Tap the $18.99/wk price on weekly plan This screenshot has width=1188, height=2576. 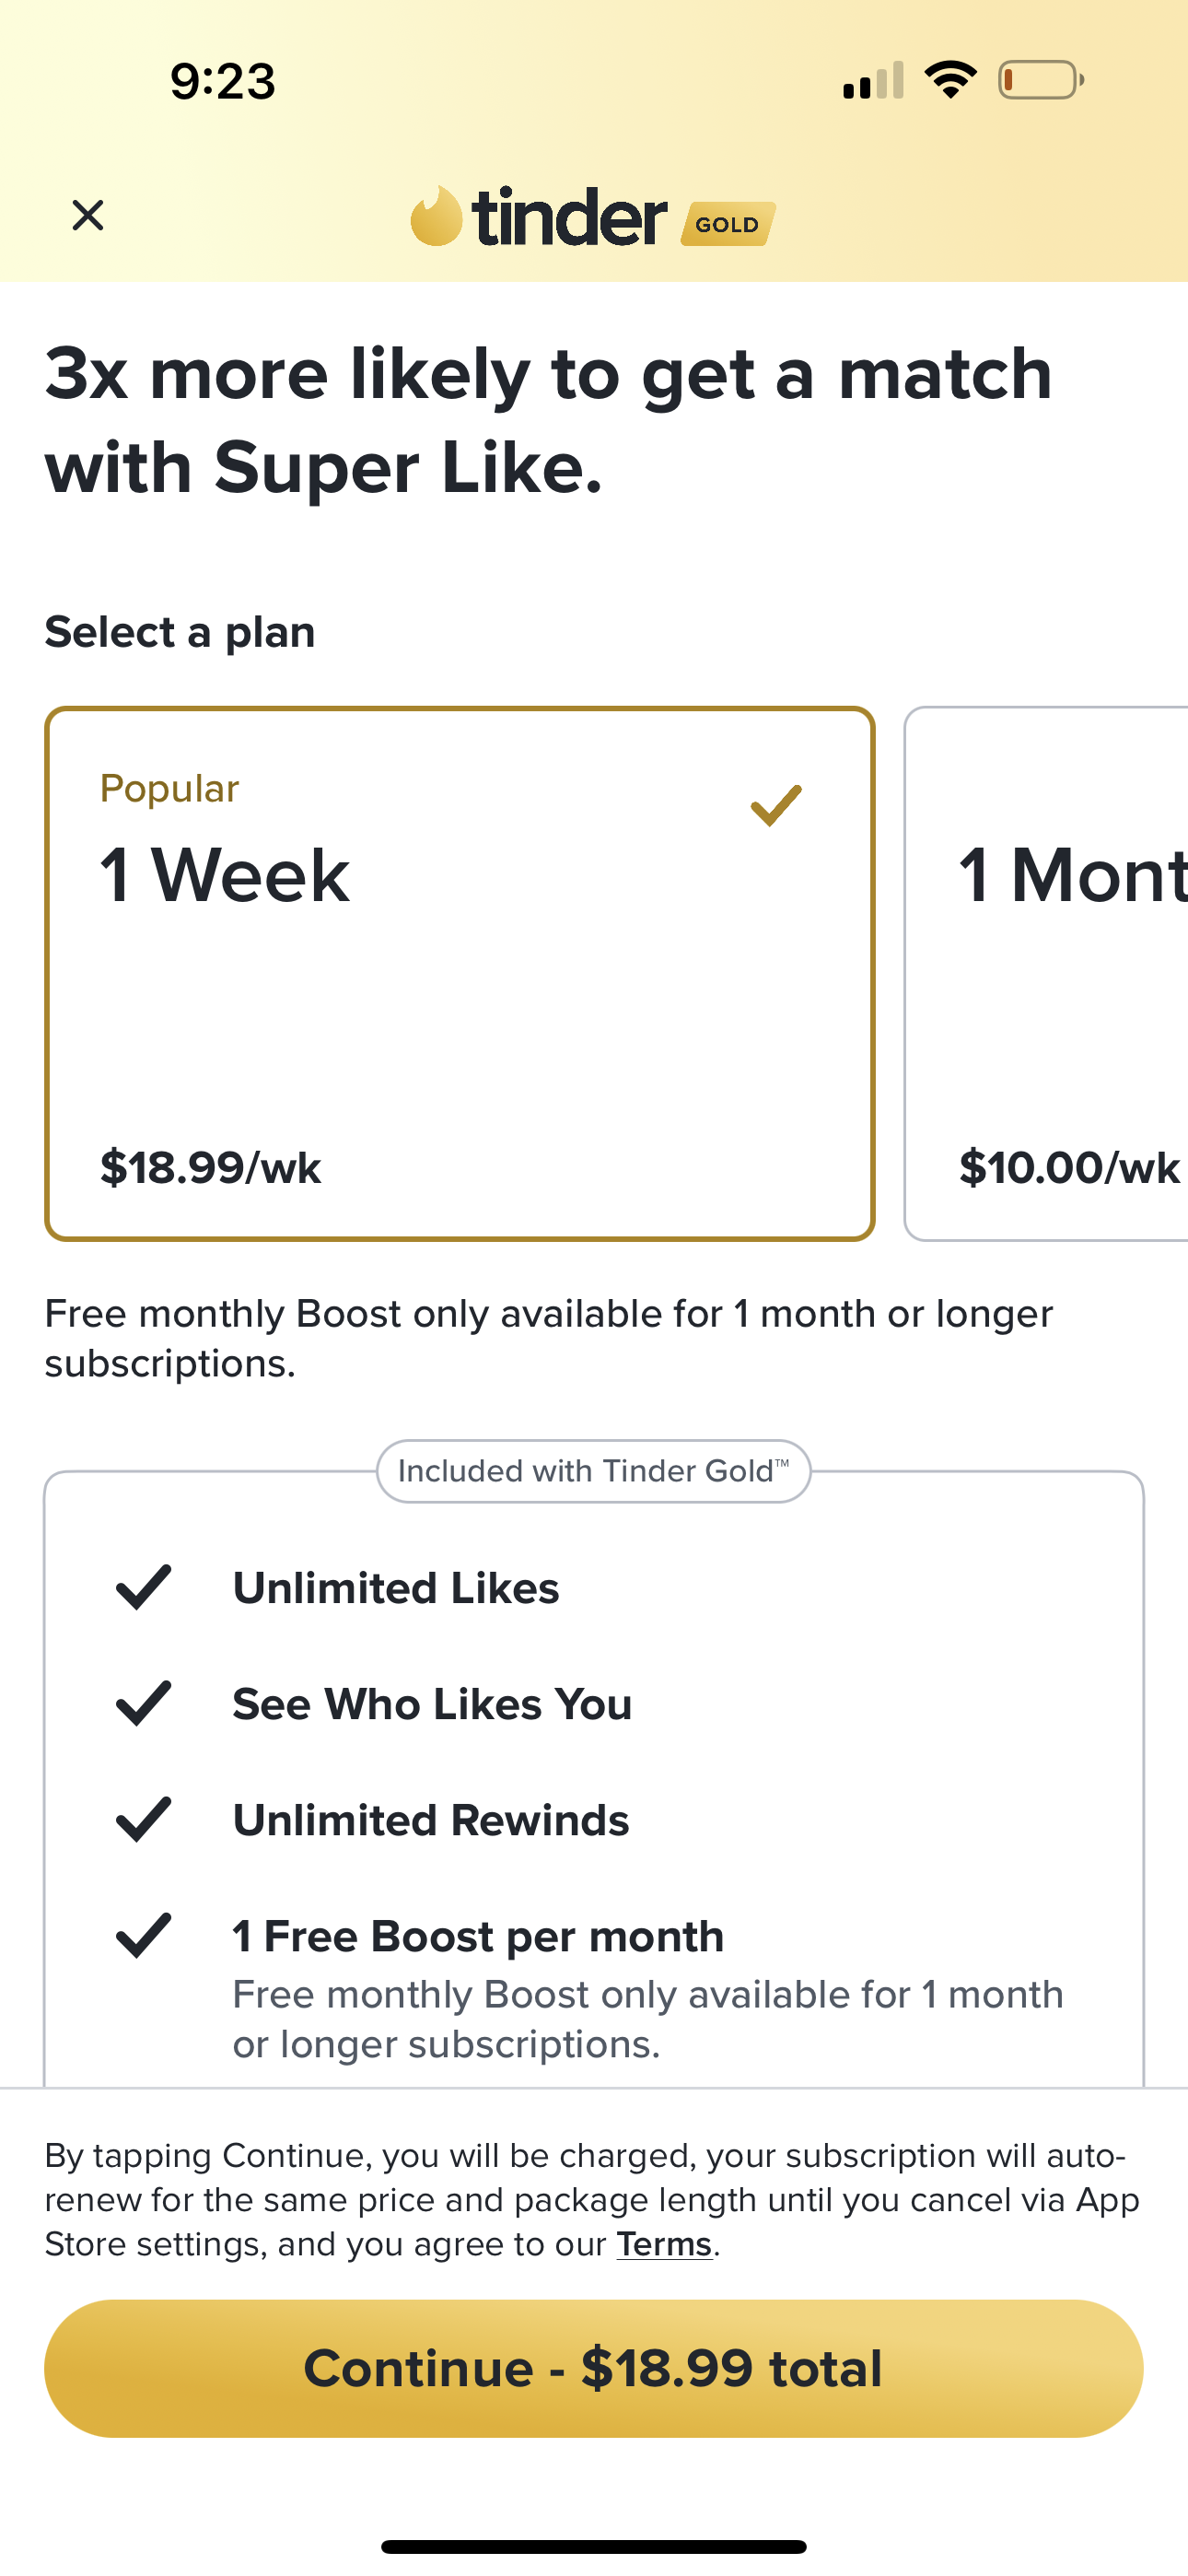pos(211,1168)
